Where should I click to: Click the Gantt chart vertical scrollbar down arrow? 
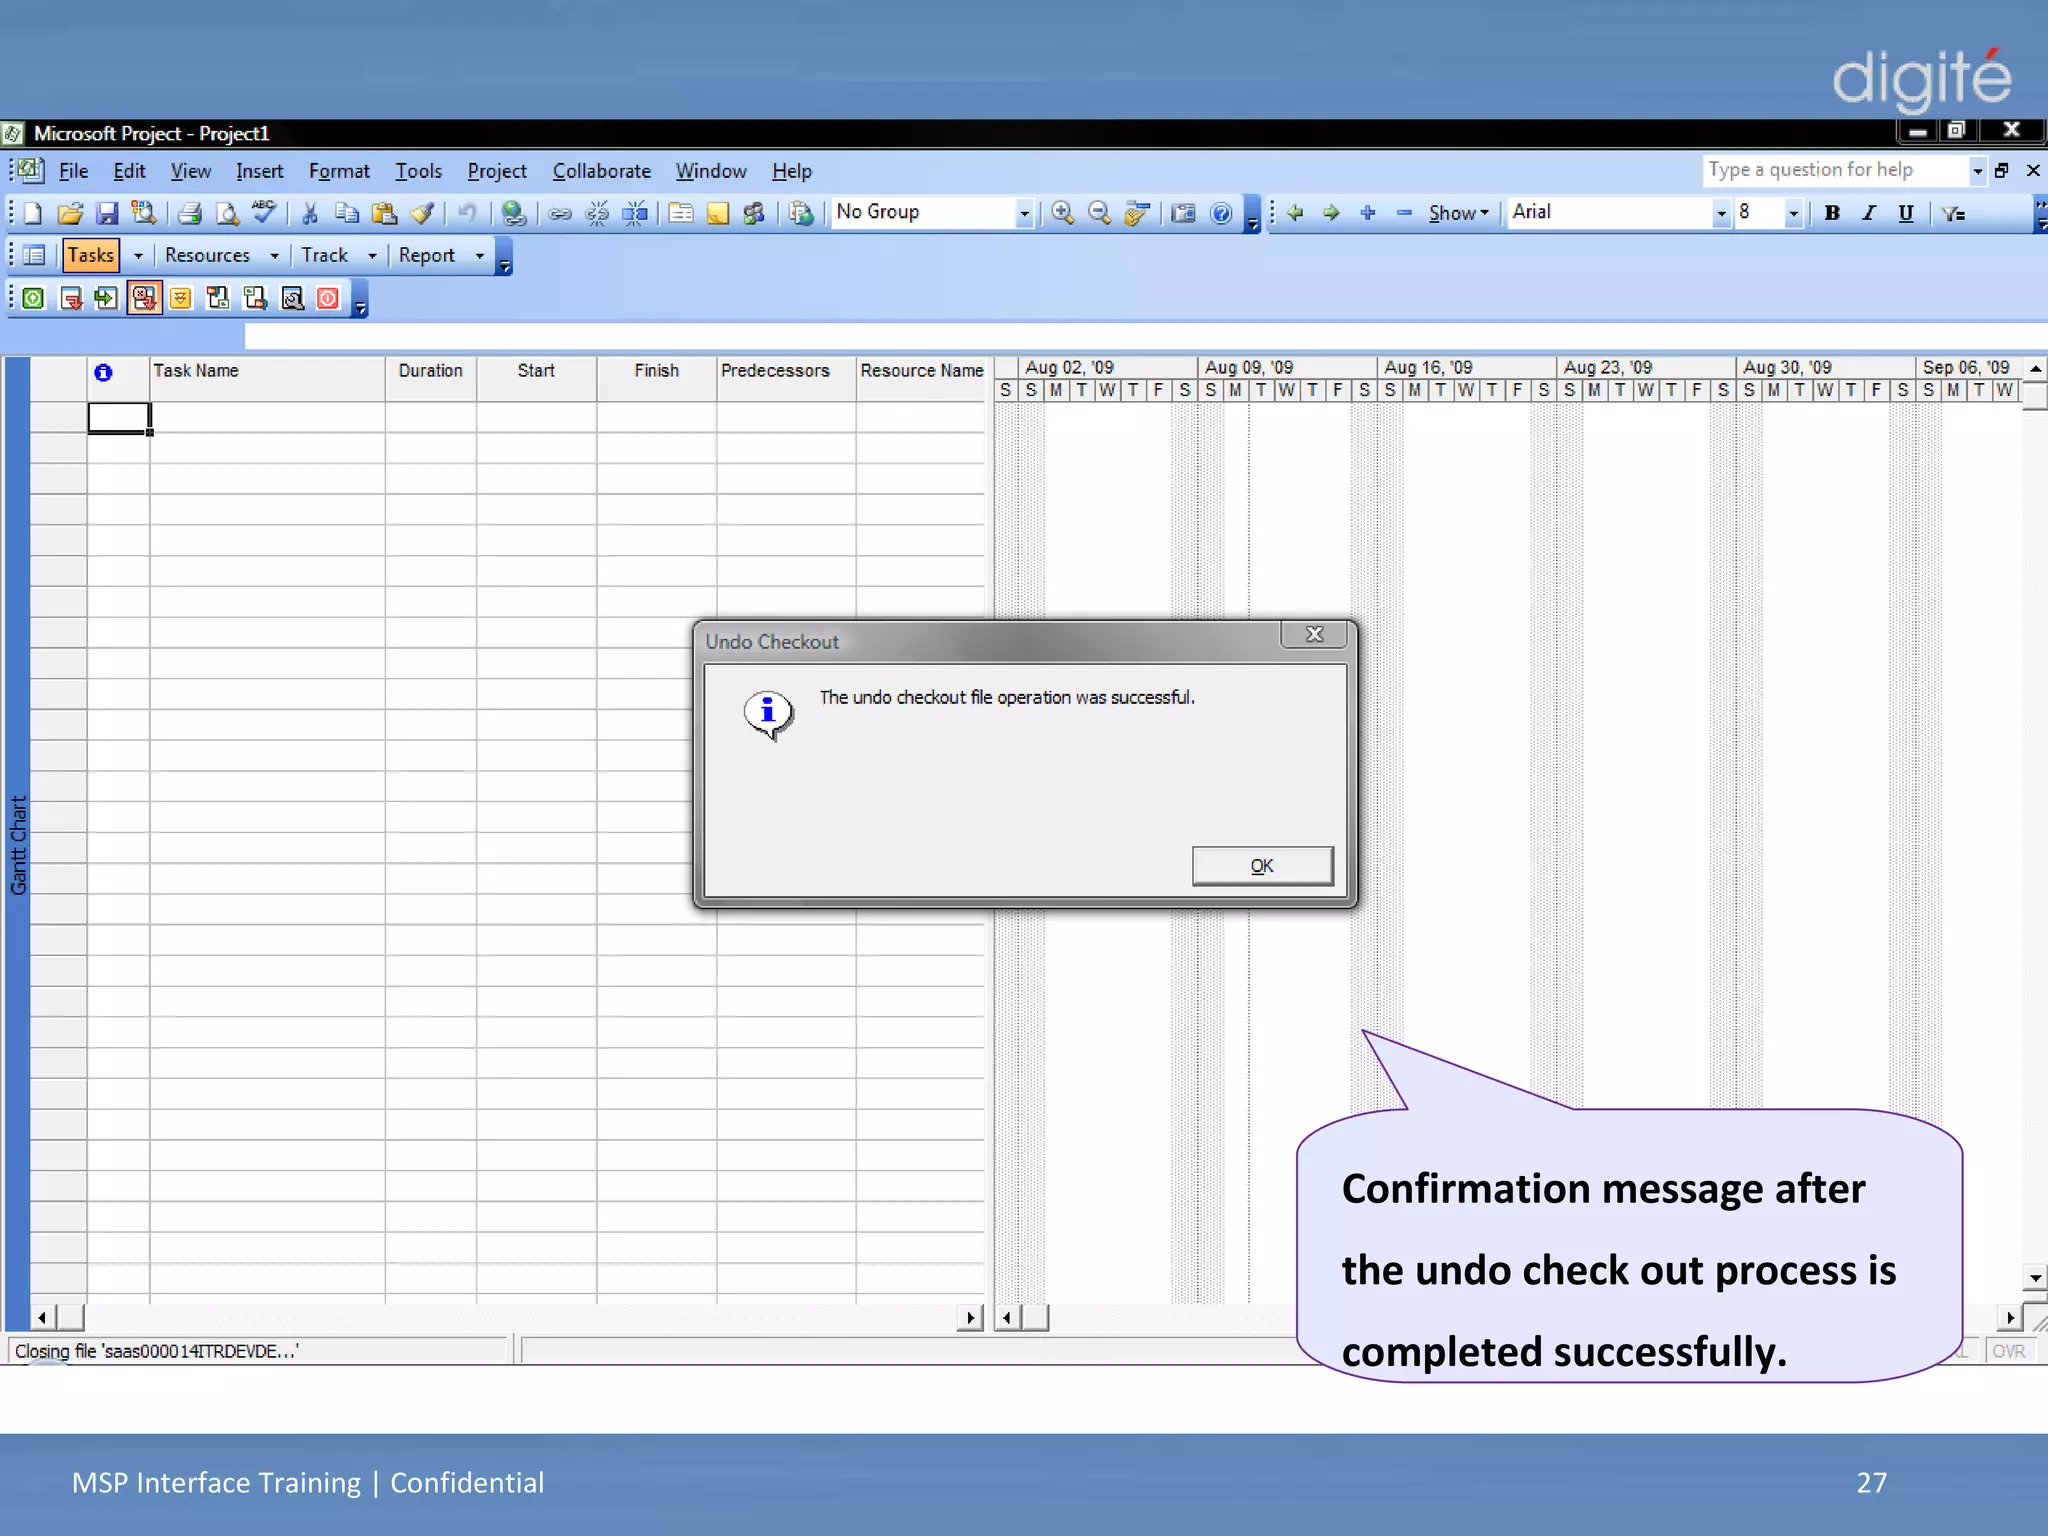[x=2035, y=1277]
